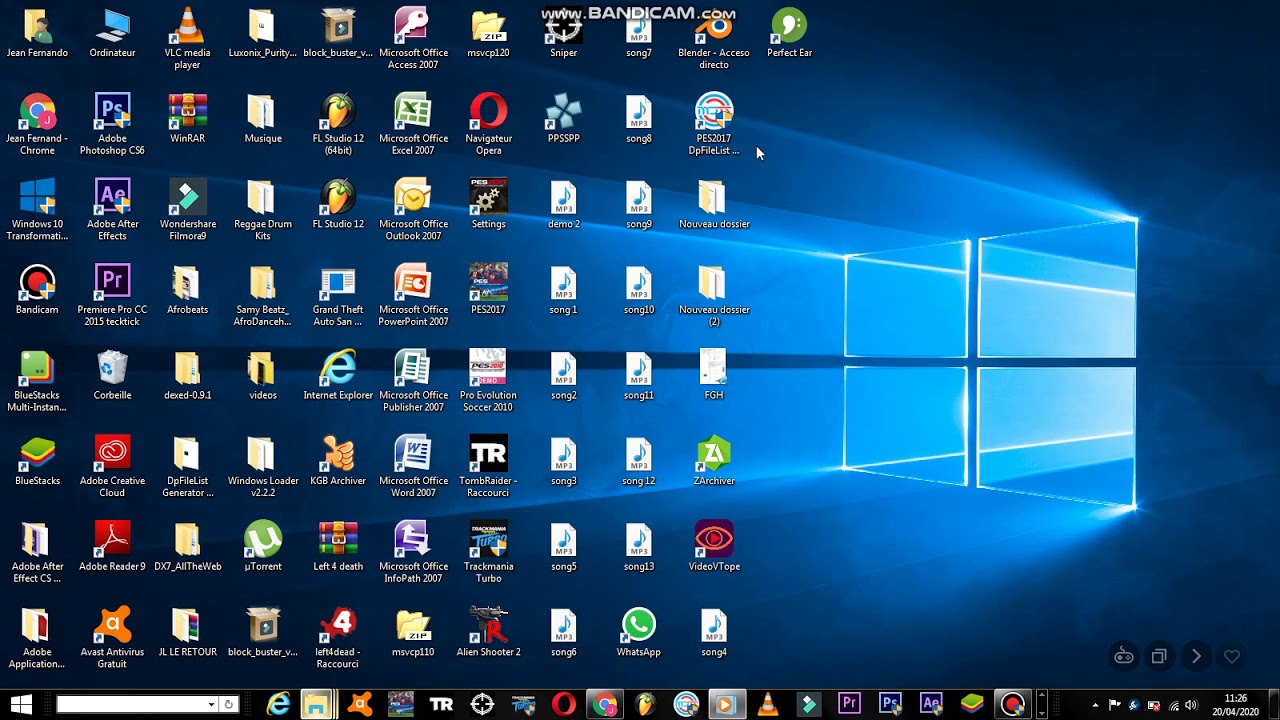Launch ZArchiver desktop icon

click(x=714, y=461)
